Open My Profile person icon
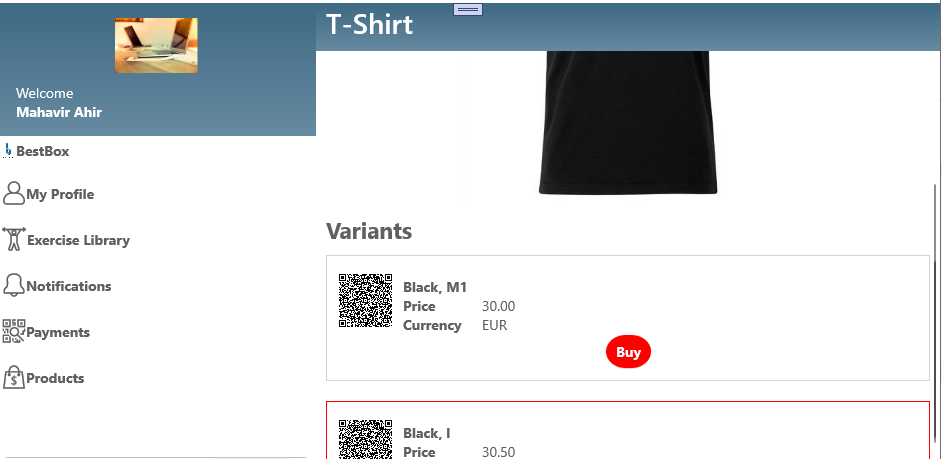Screen dimensions: 942x459 click(14, 193)
